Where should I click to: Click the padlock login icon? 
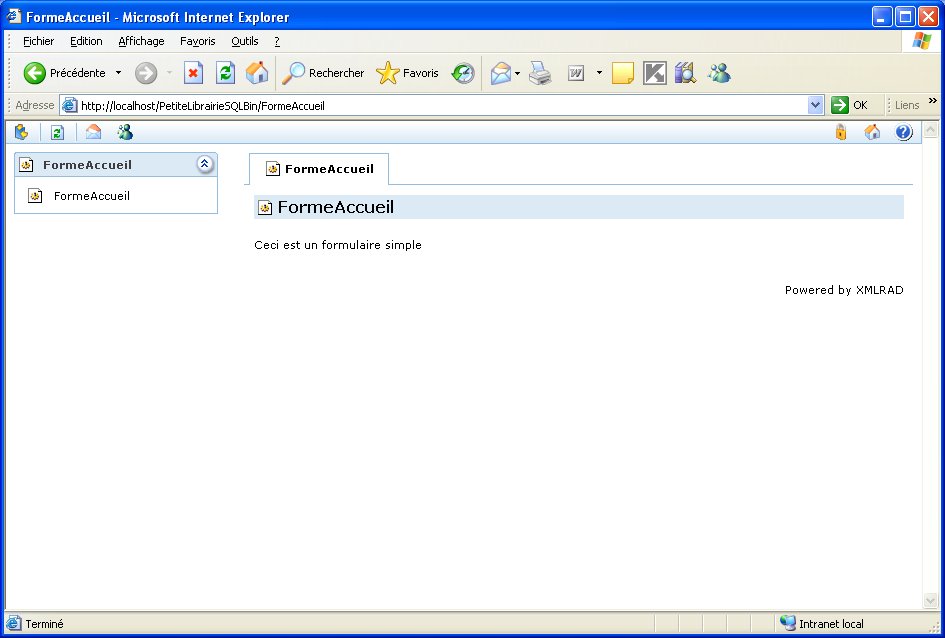pyautogui.click(x=841, y=132)
